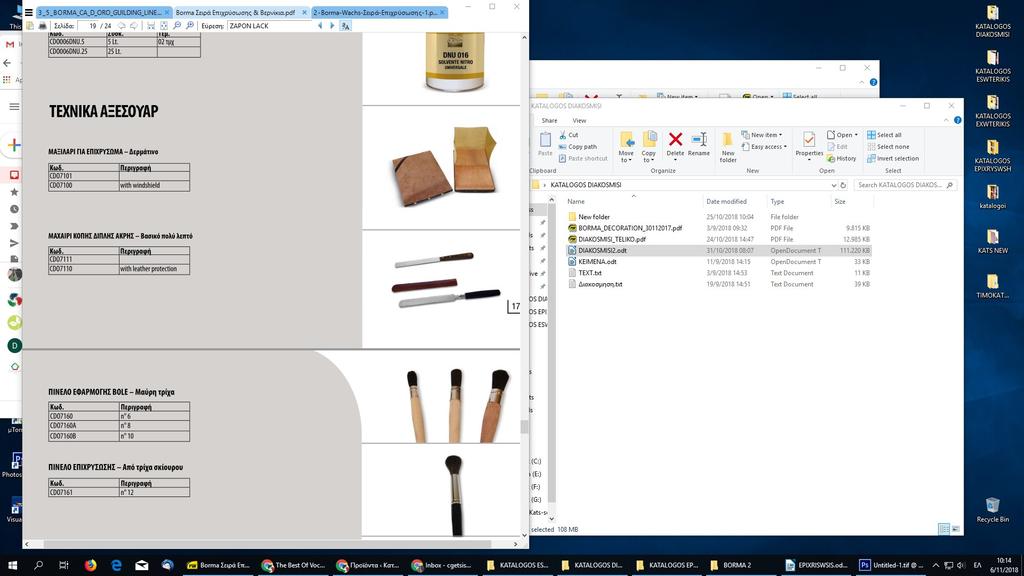Viewport: 1024px width, 576px height.
Task: Click the blue Help icon in Explorer
Action: (957, 121)
